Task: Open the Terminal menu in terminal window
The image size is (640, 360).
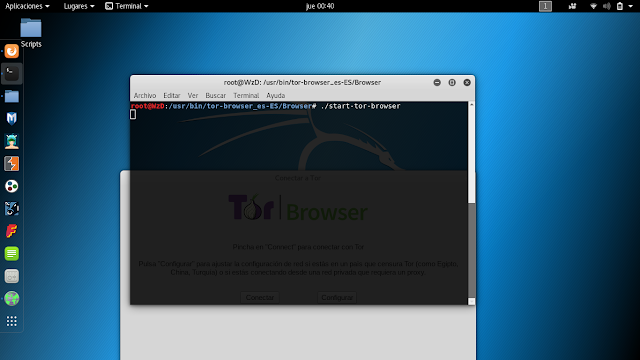Action: point(246,96)
